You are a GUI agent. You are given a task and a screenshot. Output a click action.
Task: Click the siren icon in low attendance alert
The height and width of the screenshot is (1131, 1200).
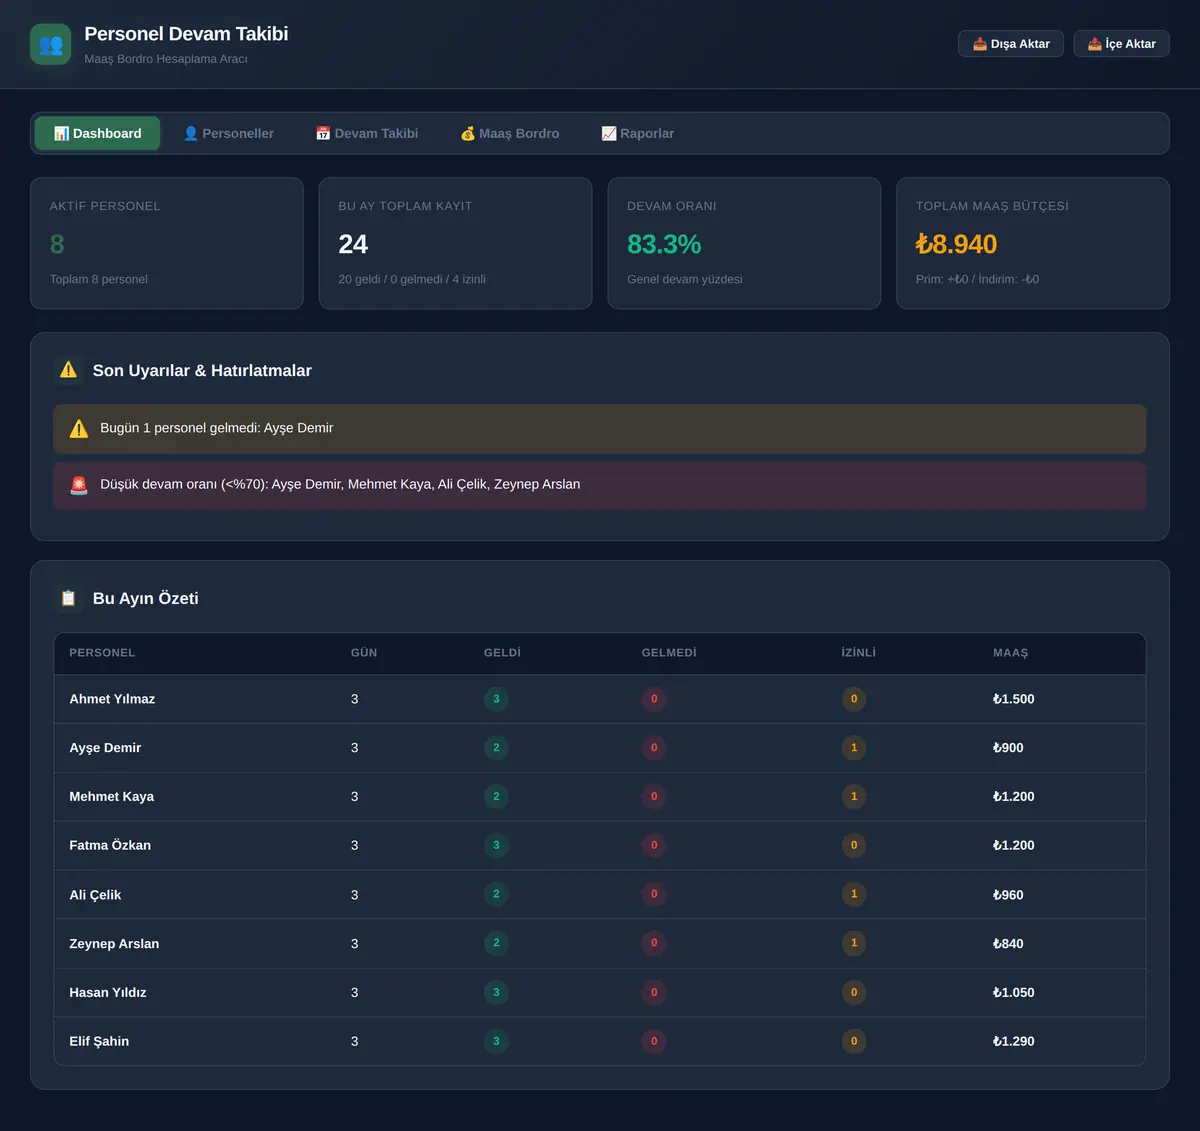pos(79,485)
